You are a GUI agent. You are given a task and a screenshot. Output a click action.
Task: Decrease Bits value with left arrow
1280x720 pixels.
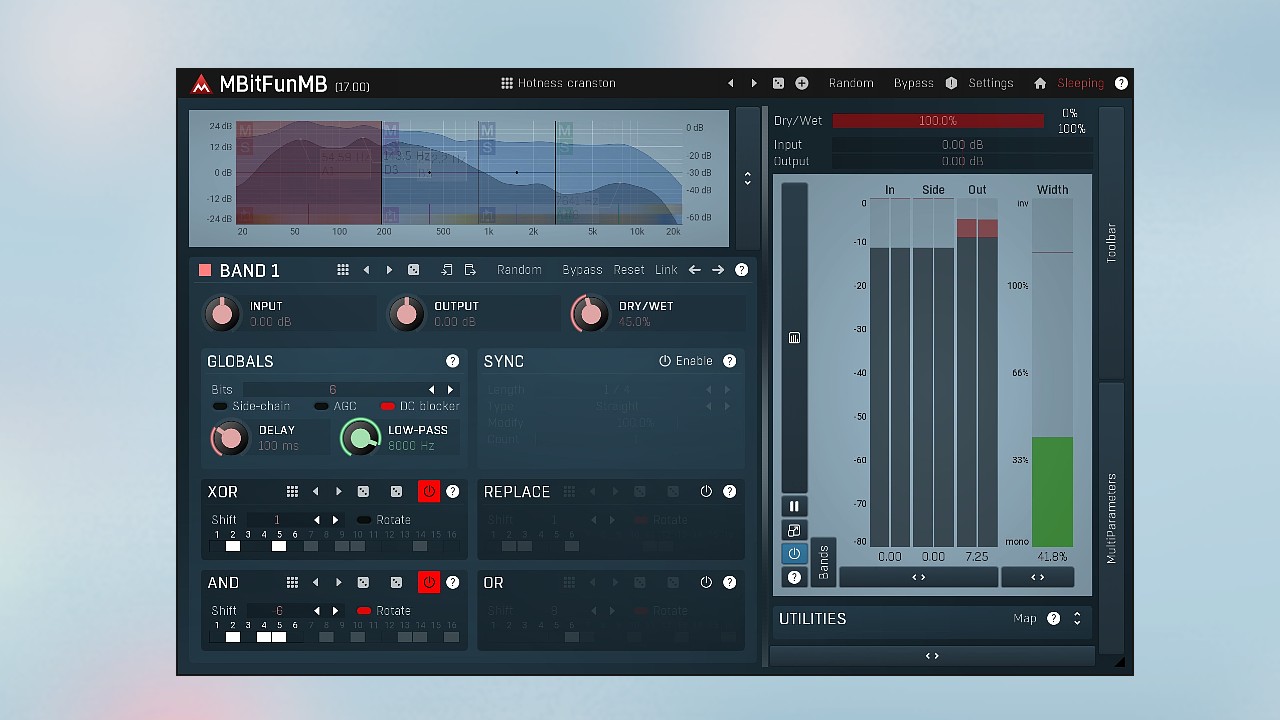432,390
